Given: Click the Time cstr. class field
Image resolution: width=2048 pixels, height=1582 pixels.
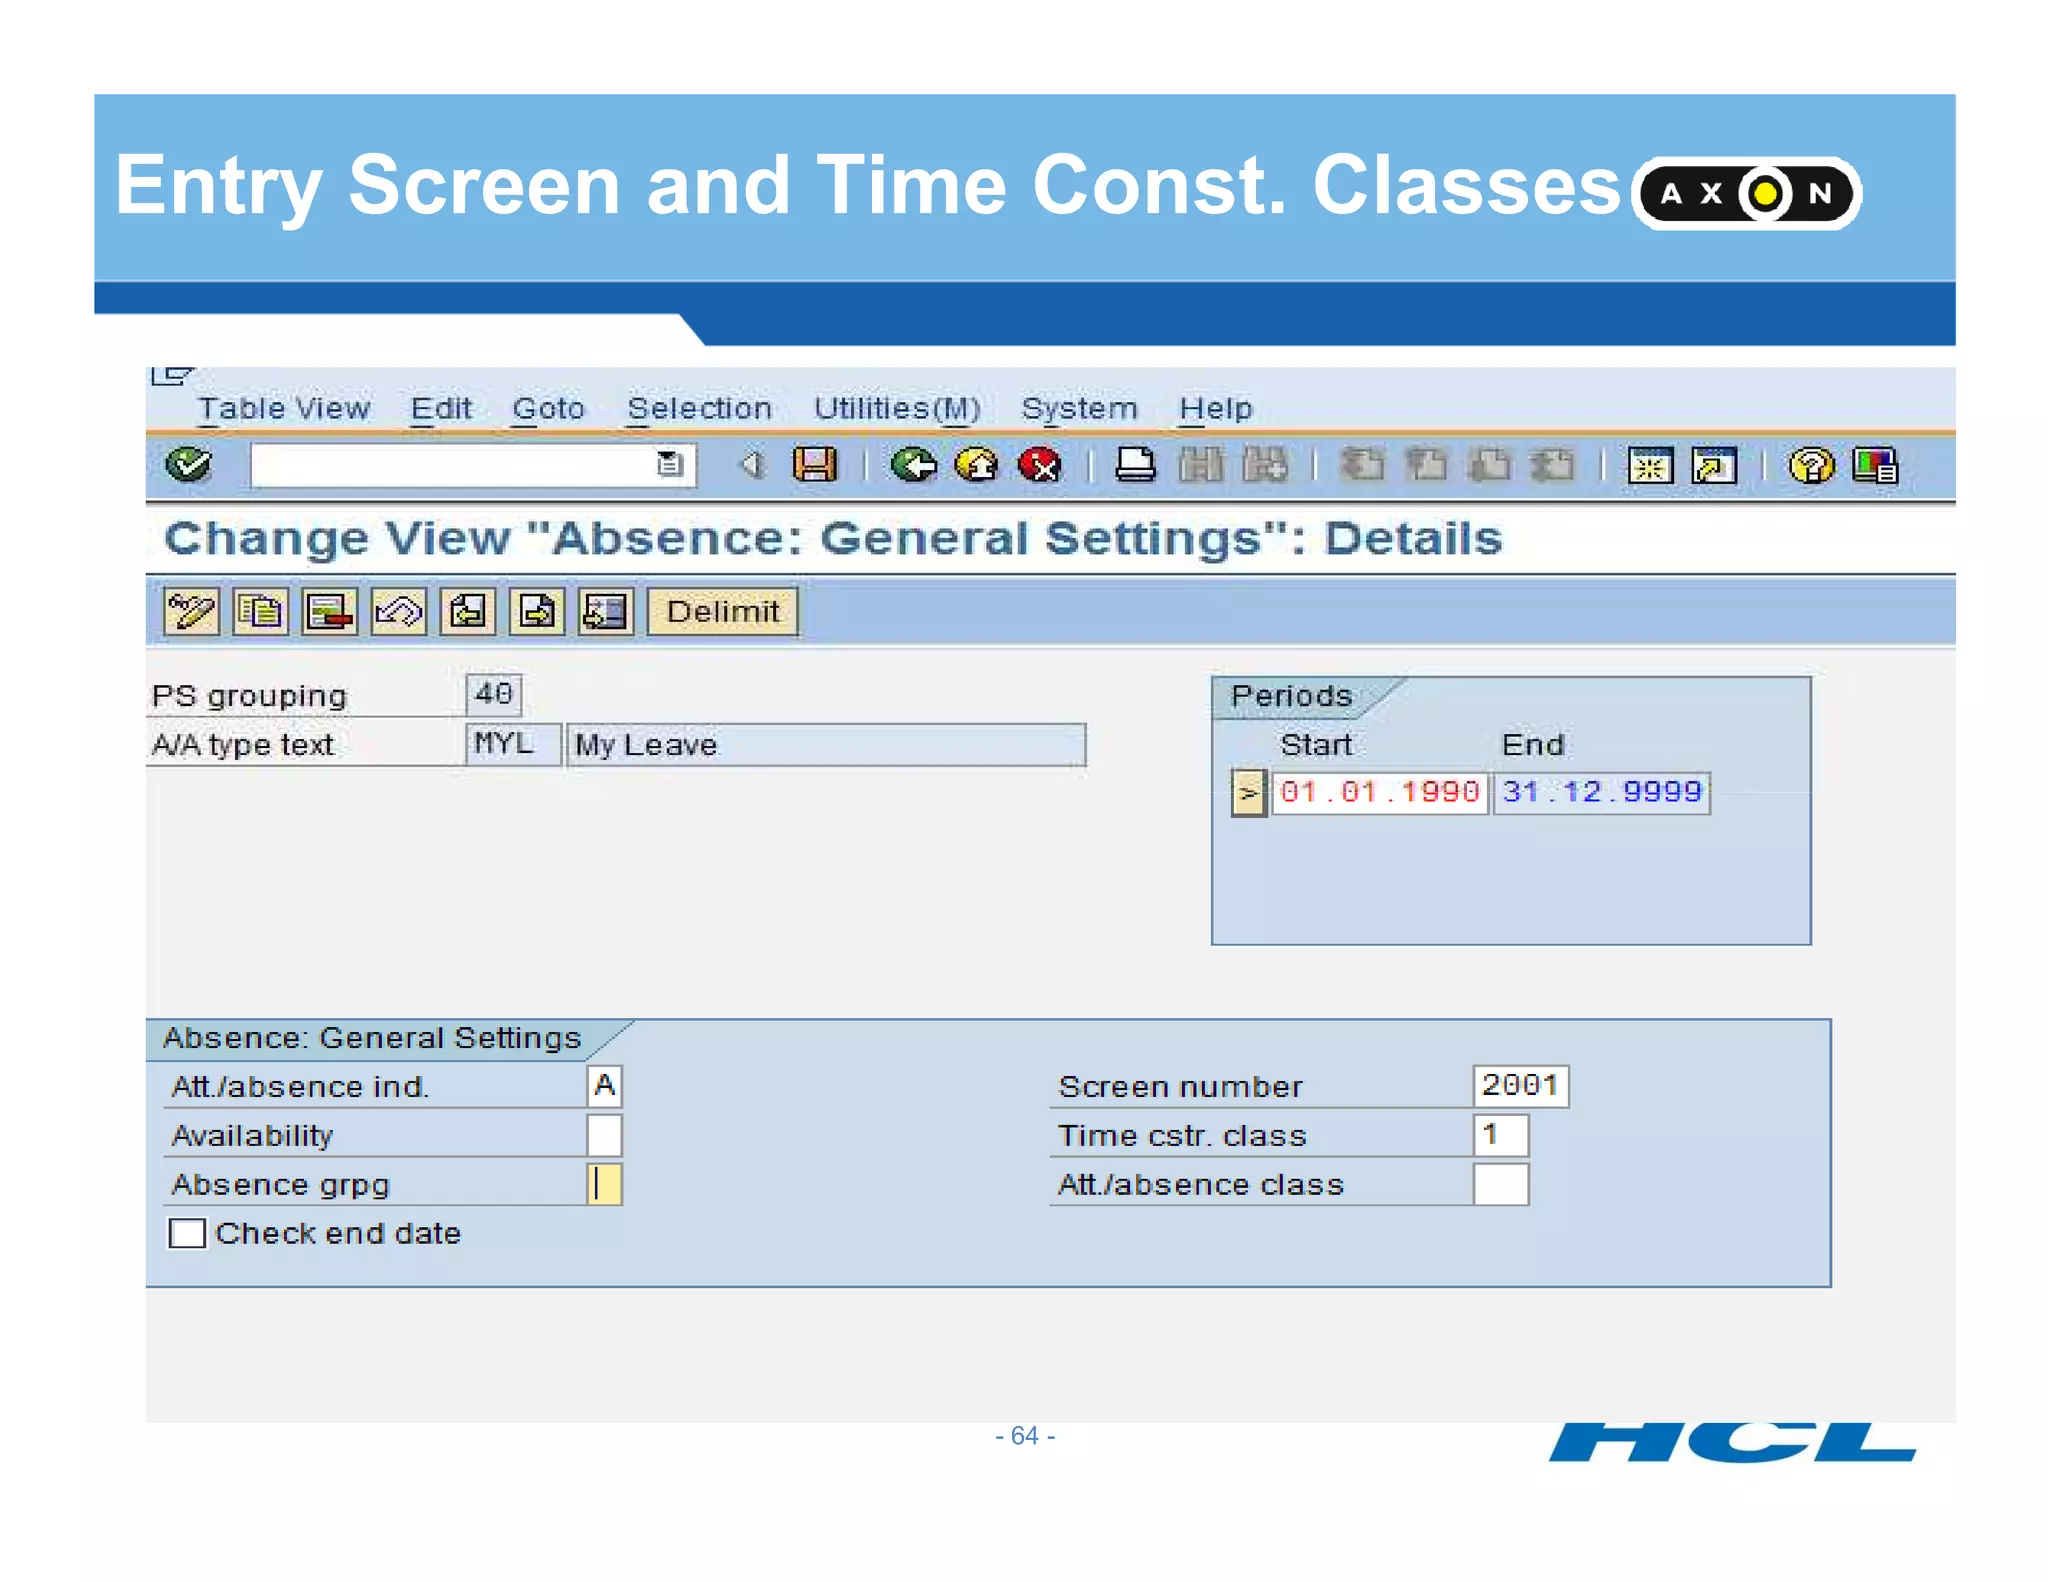Looking at the screenshot, I should 1501,1135.
